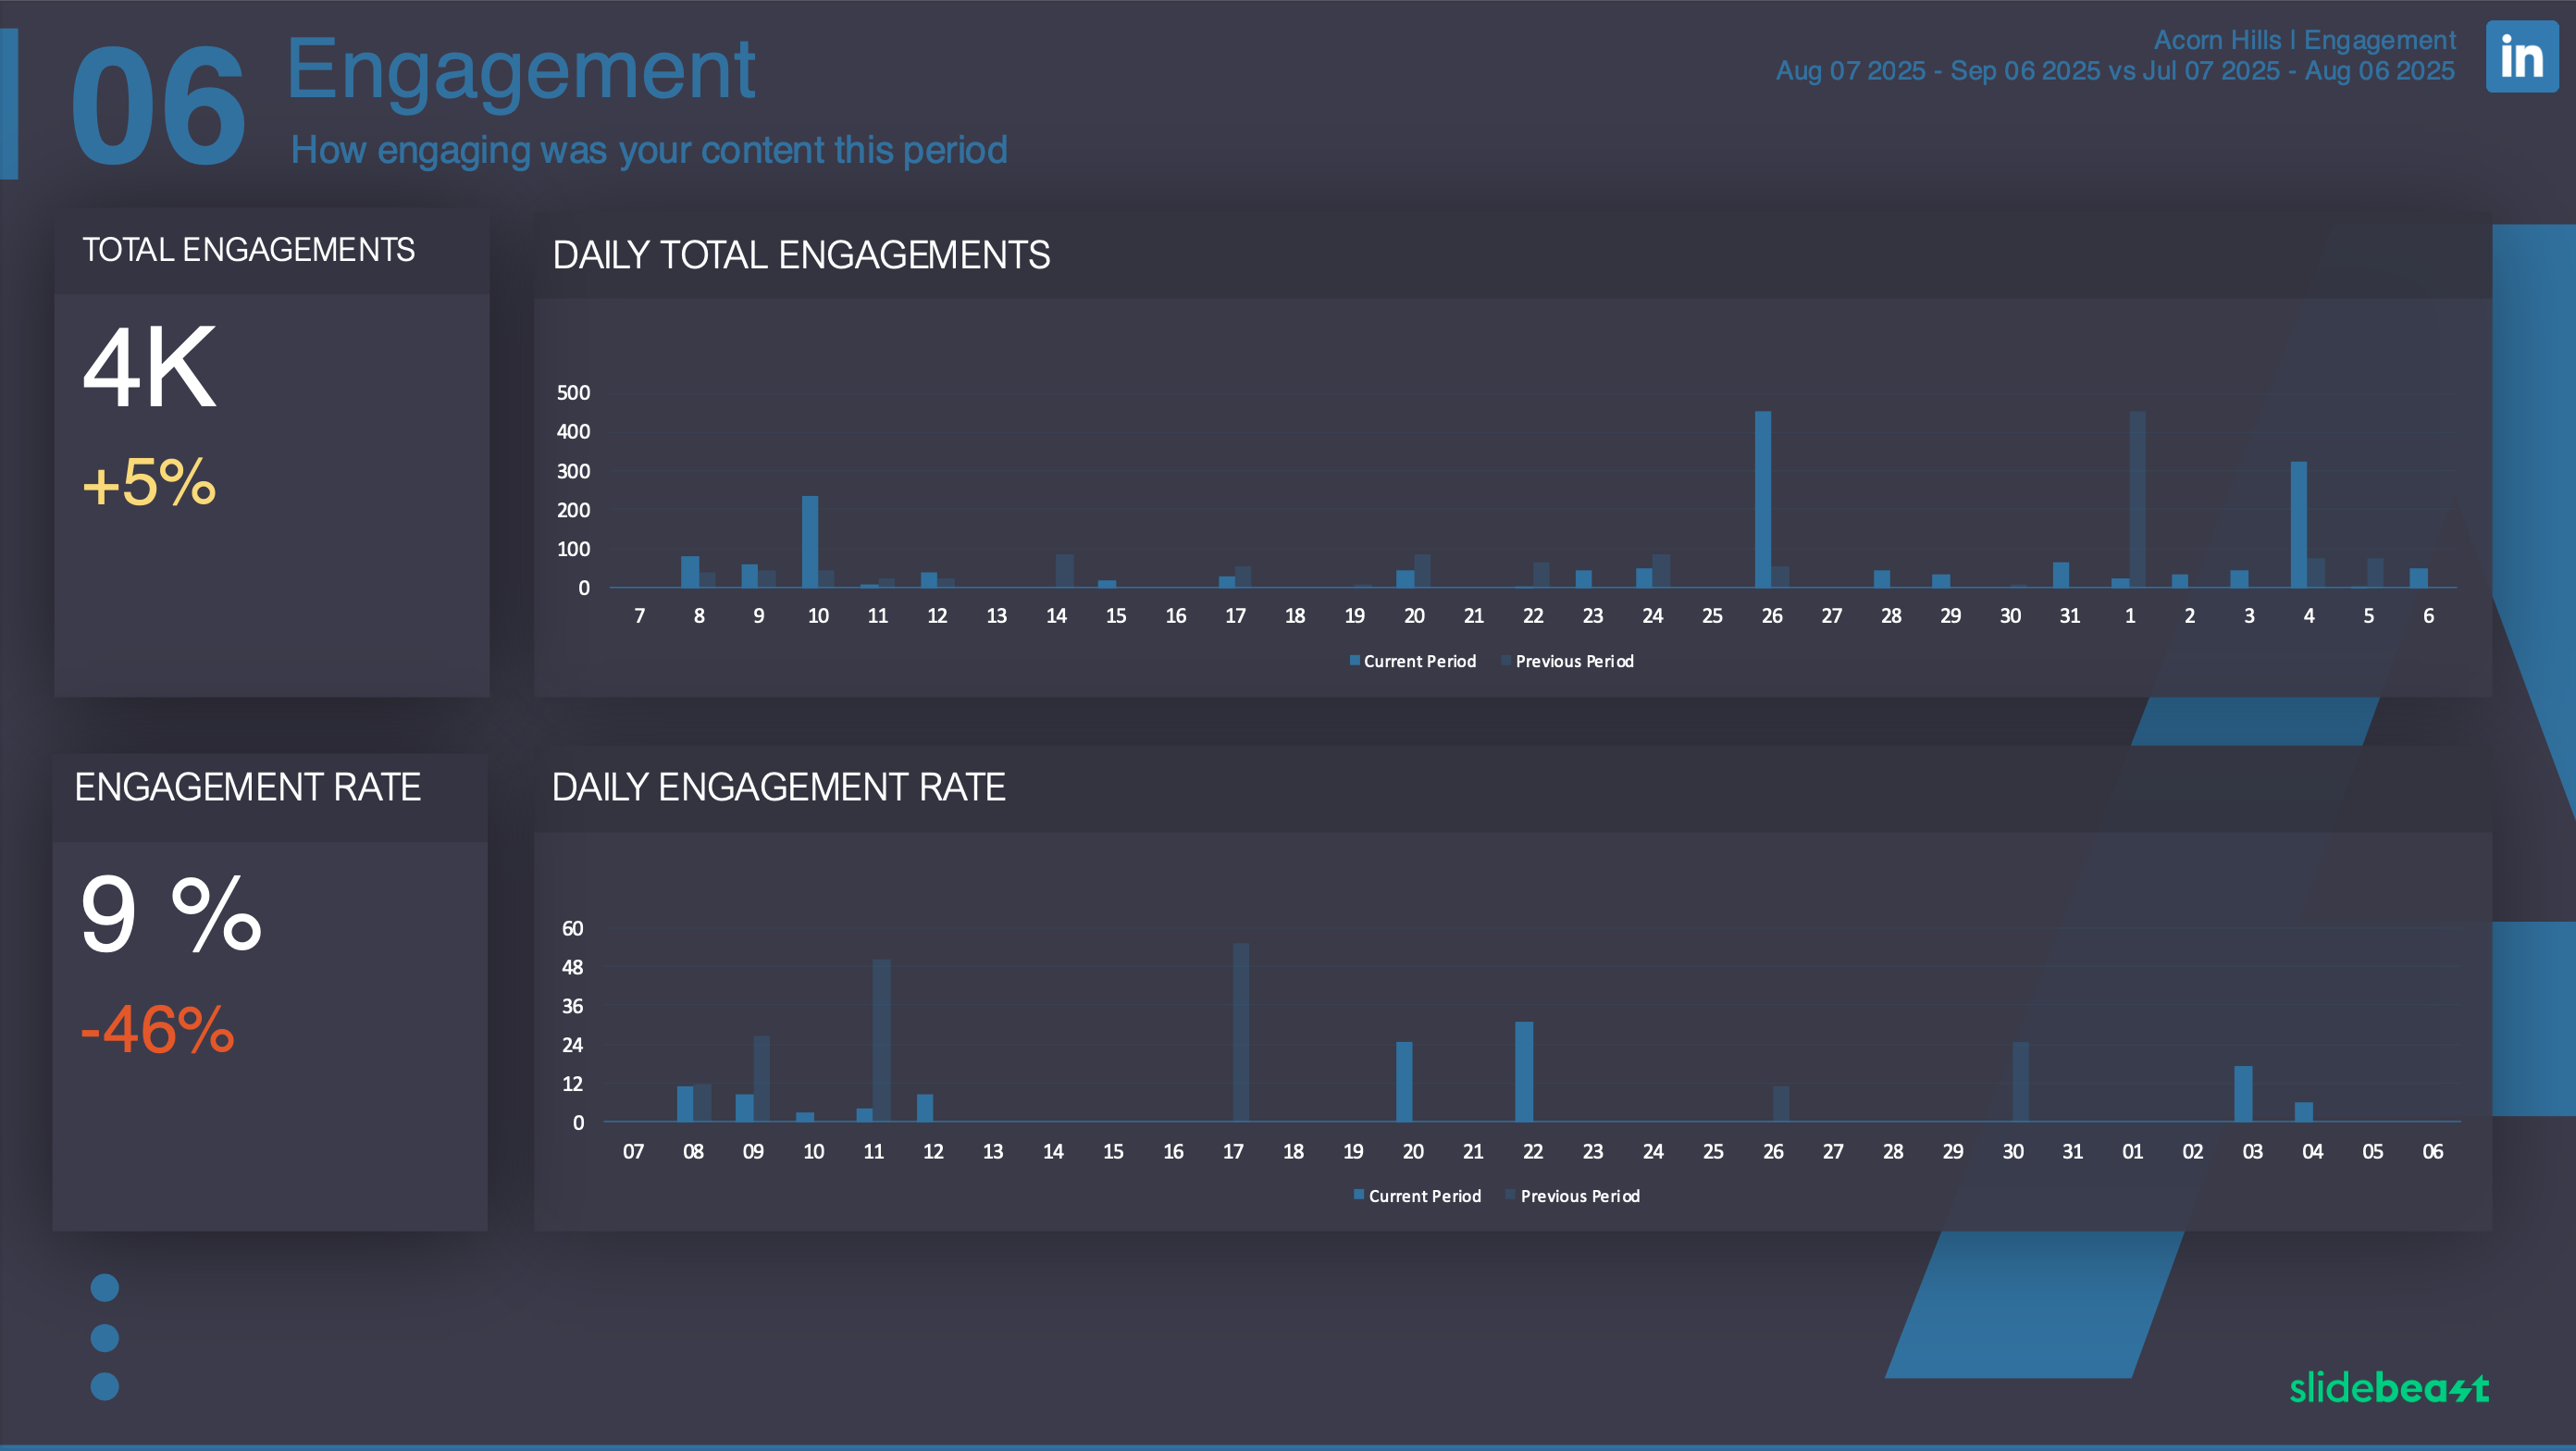The image size is (2576, 1451).
Task: Click the Current Period legend swatch in Daily Total Engagements
Action: tap(1354, 660)
